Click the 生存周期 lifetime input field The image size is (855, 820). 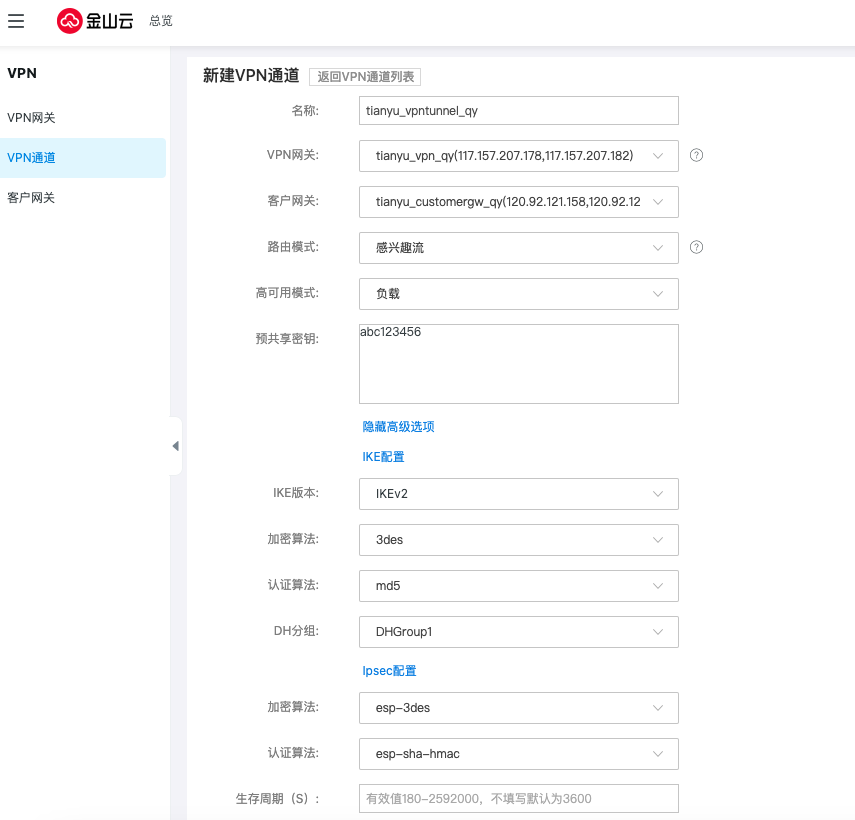(x=518, y=798)
